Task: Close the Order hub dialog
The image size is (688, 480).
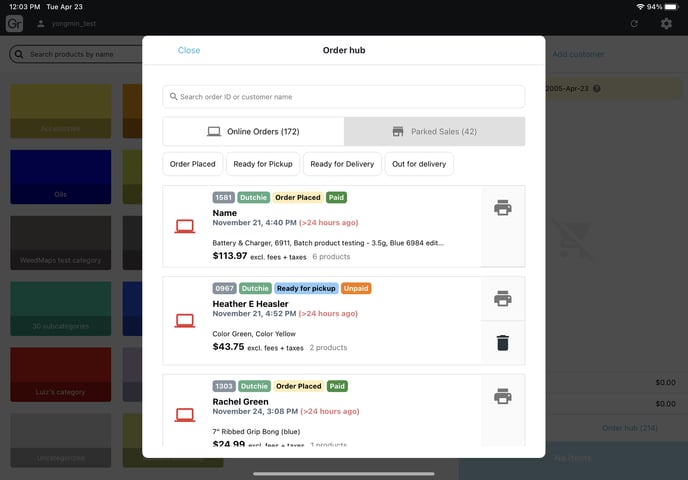Action: point(189,50)
